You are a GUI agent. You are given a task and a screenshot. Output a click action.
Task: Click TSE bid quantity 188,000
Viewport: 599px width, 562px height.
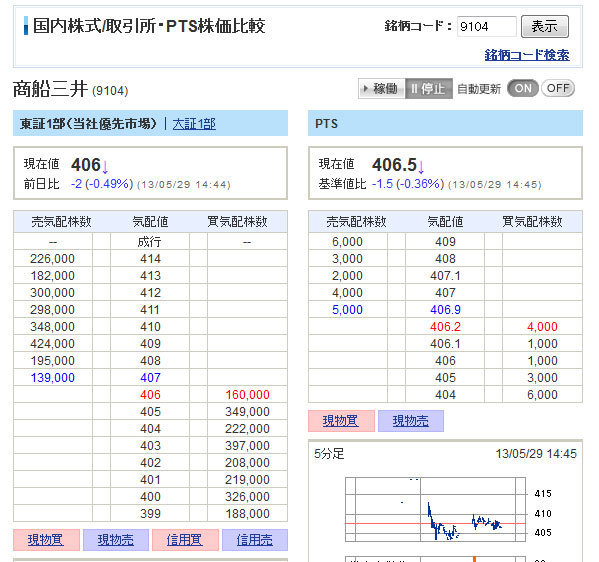coord(248,513)
